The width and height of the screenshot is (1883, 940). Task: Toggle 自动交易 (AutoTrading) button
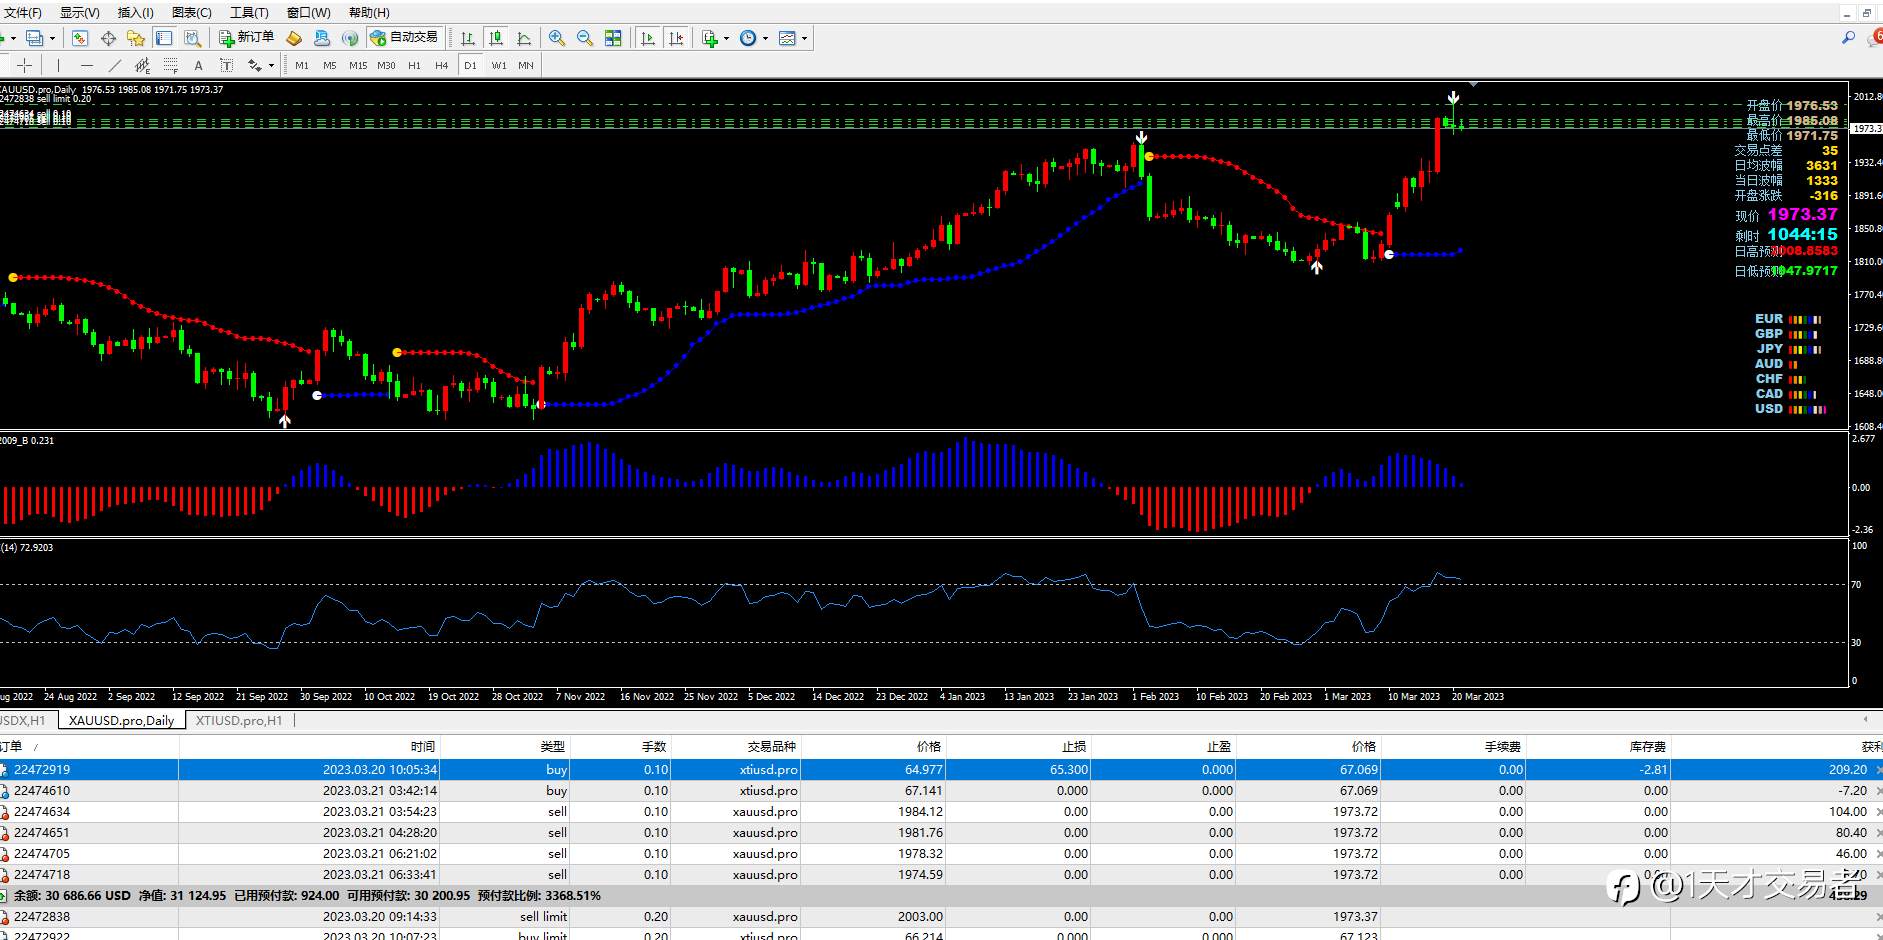pyautogui.click(x=404, y=38)
